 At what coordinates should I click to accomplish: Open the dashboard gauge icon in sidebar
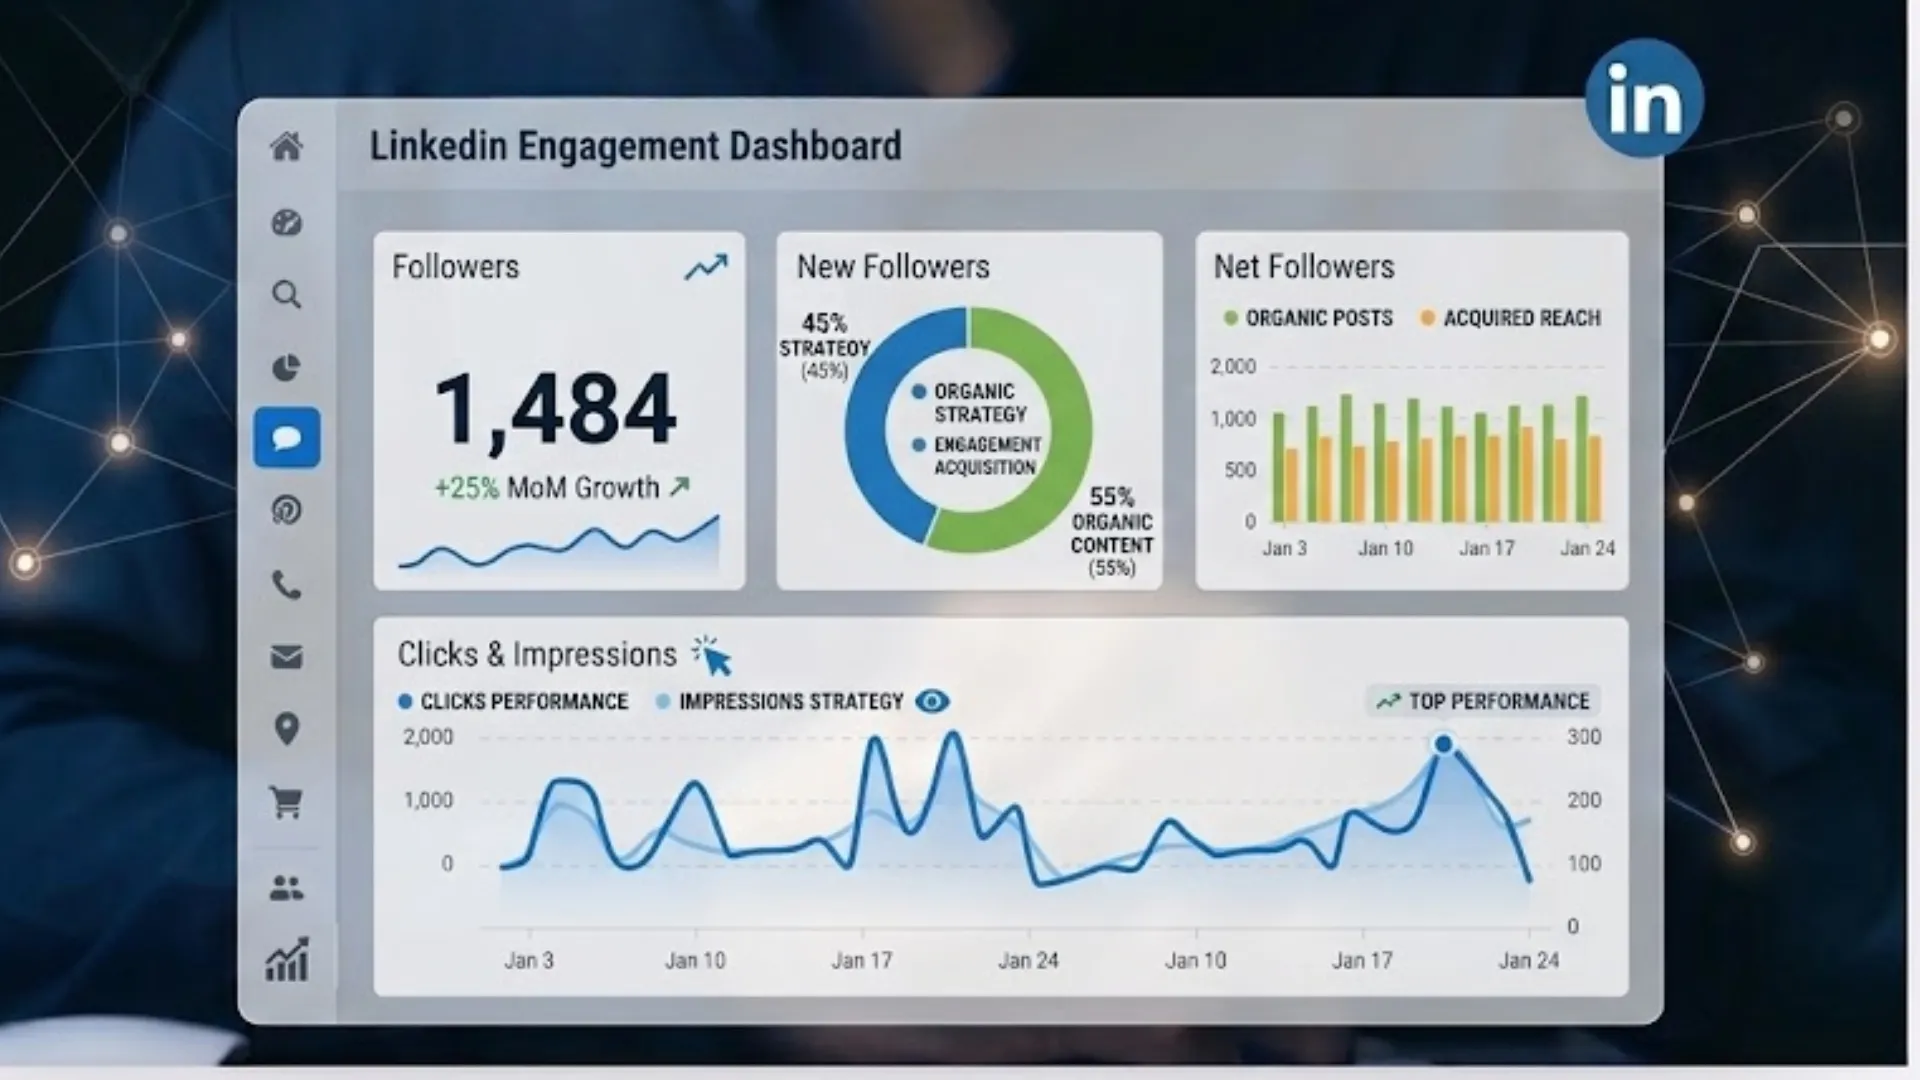pos(287,222)
